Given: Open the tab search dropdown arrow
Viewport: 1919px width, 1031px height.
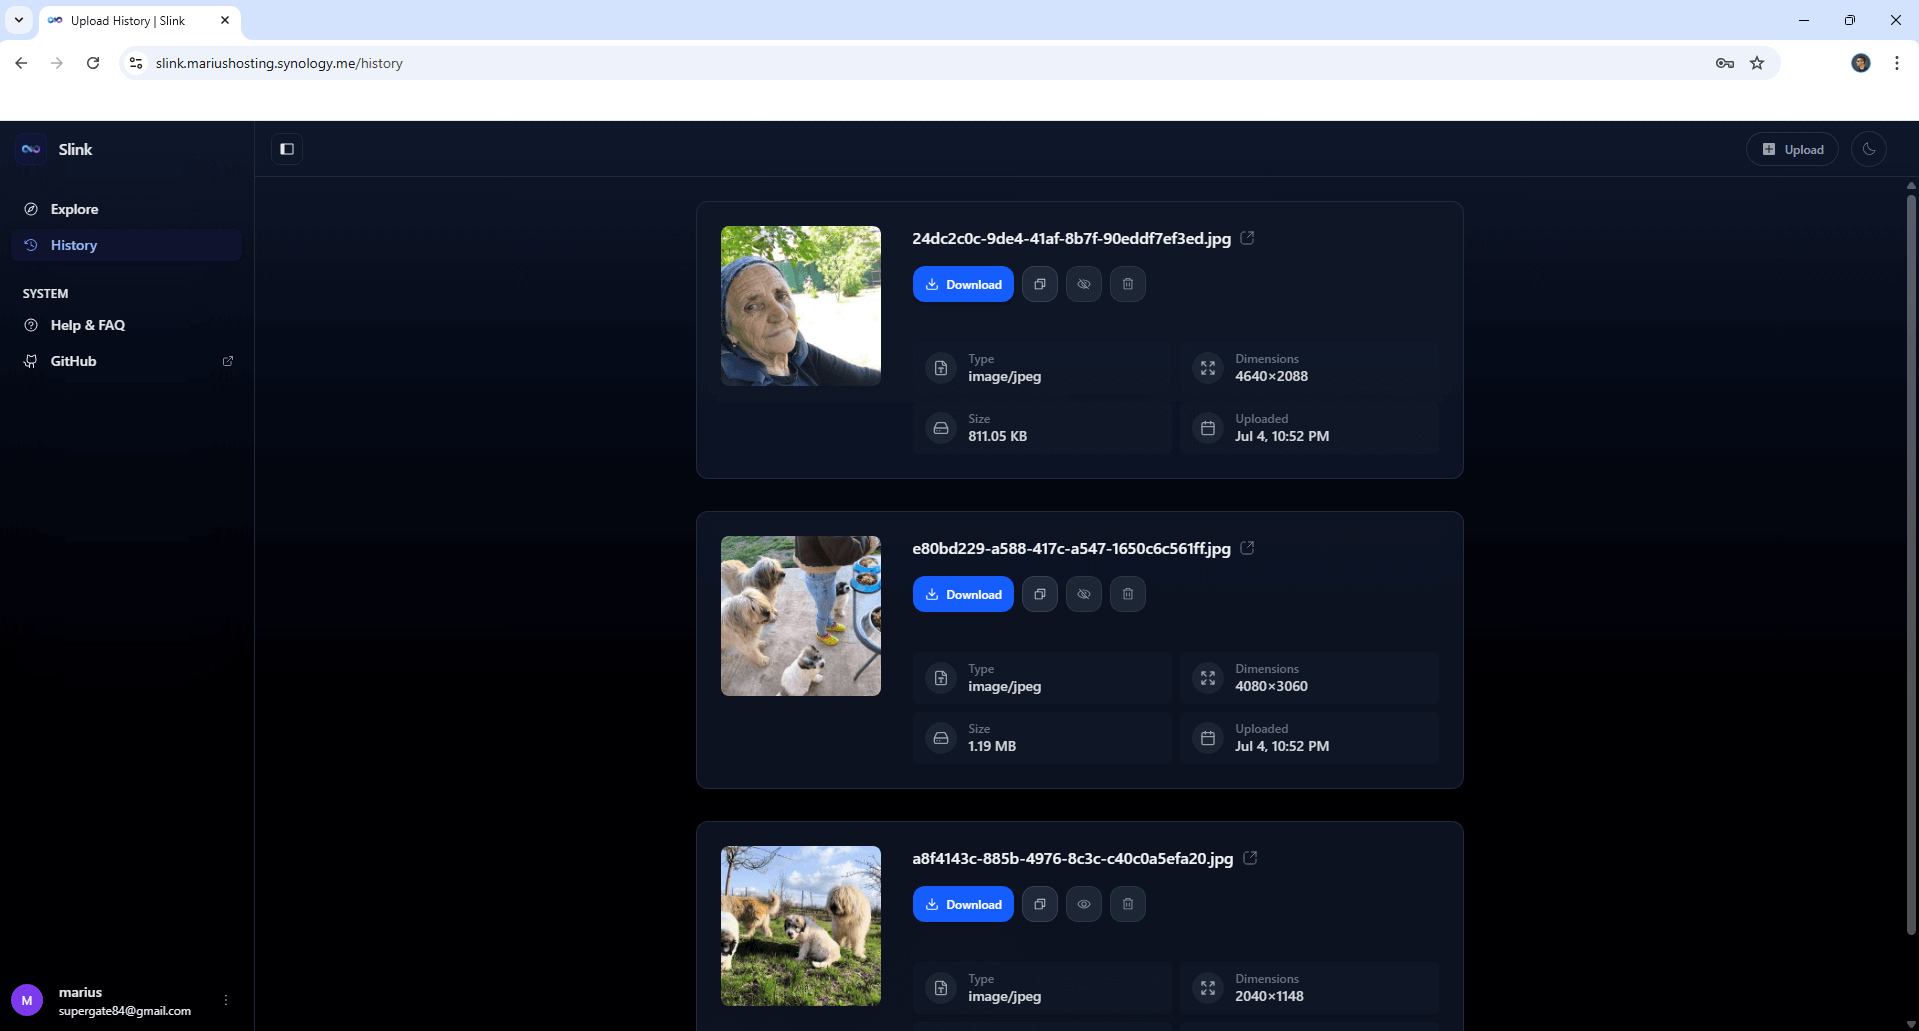Looking at the screenshot, I should tap(19, 20).
